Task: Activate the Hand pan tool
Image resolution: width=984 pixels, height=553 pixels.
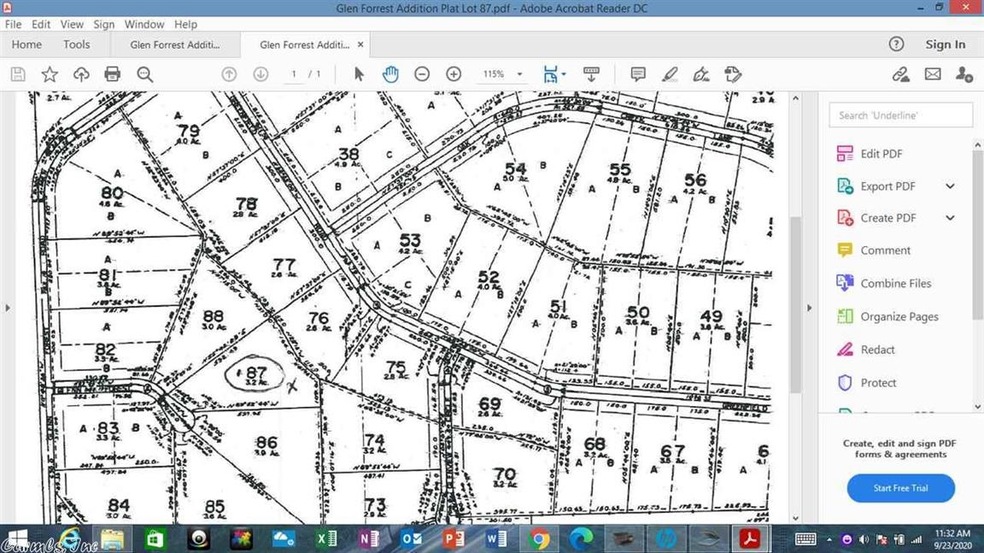Action: 390,74
